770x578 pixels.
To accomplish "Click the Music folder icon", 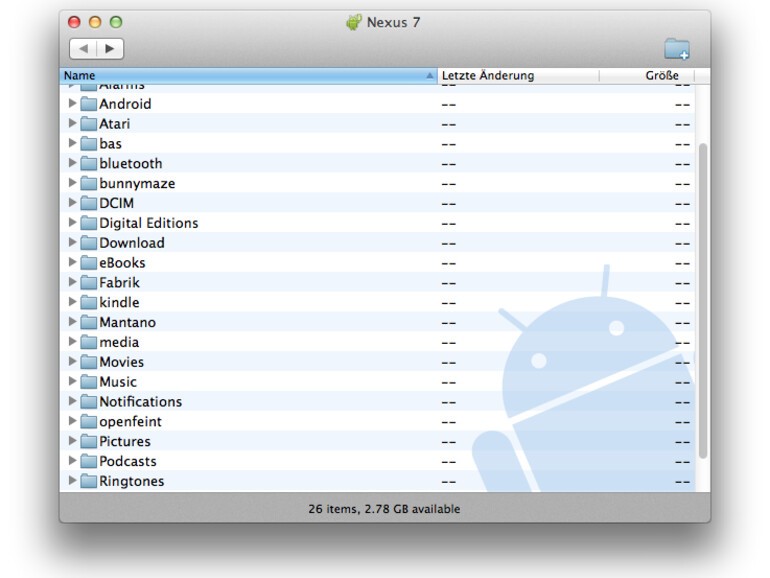I will pos(88,382).
